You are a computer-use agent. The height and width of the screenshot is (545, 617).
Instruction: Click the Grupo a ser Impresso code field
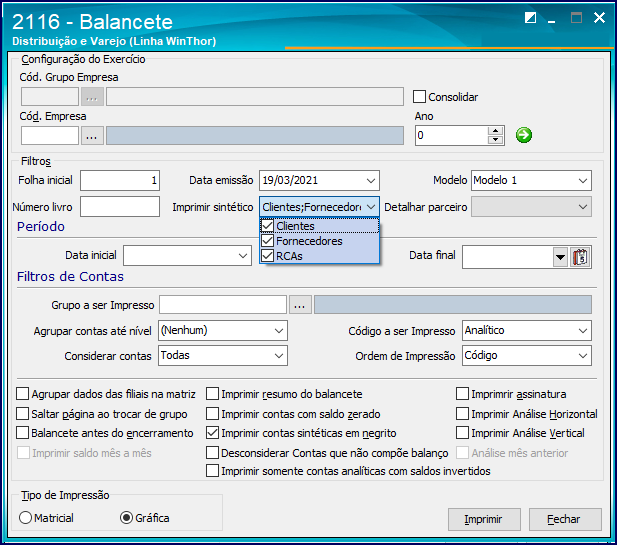(x=223, y=305)
